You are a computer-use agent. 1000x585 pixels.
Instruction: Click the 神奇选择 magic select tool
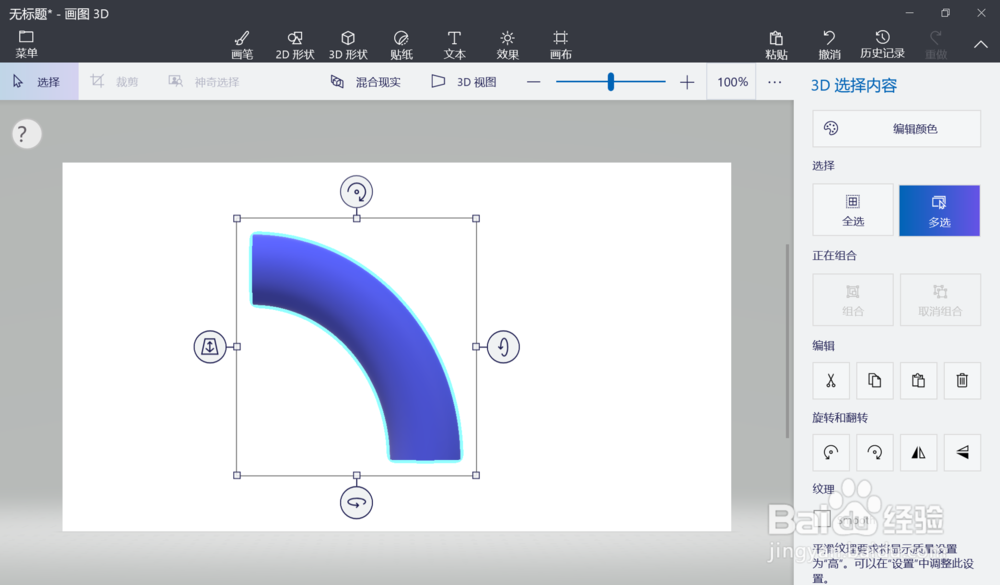pyautogui.click(x=203, y=82)
